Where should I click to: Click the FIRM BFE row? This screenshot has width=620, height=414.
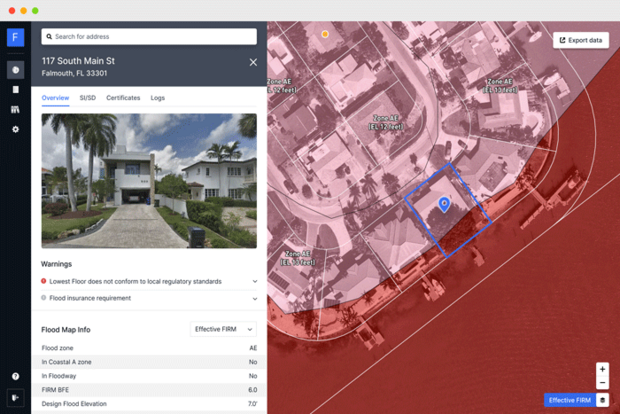(149, 389)
